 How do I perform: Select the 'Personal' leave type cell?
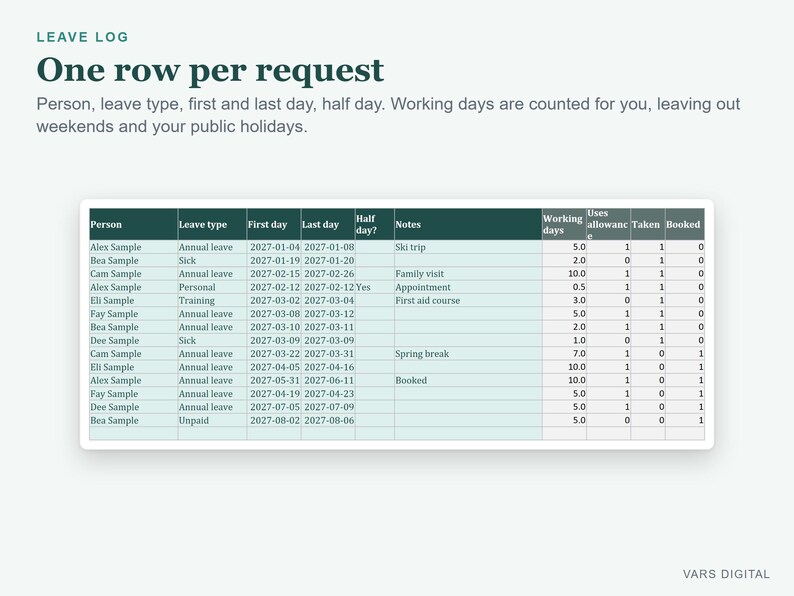coord(212,287)
